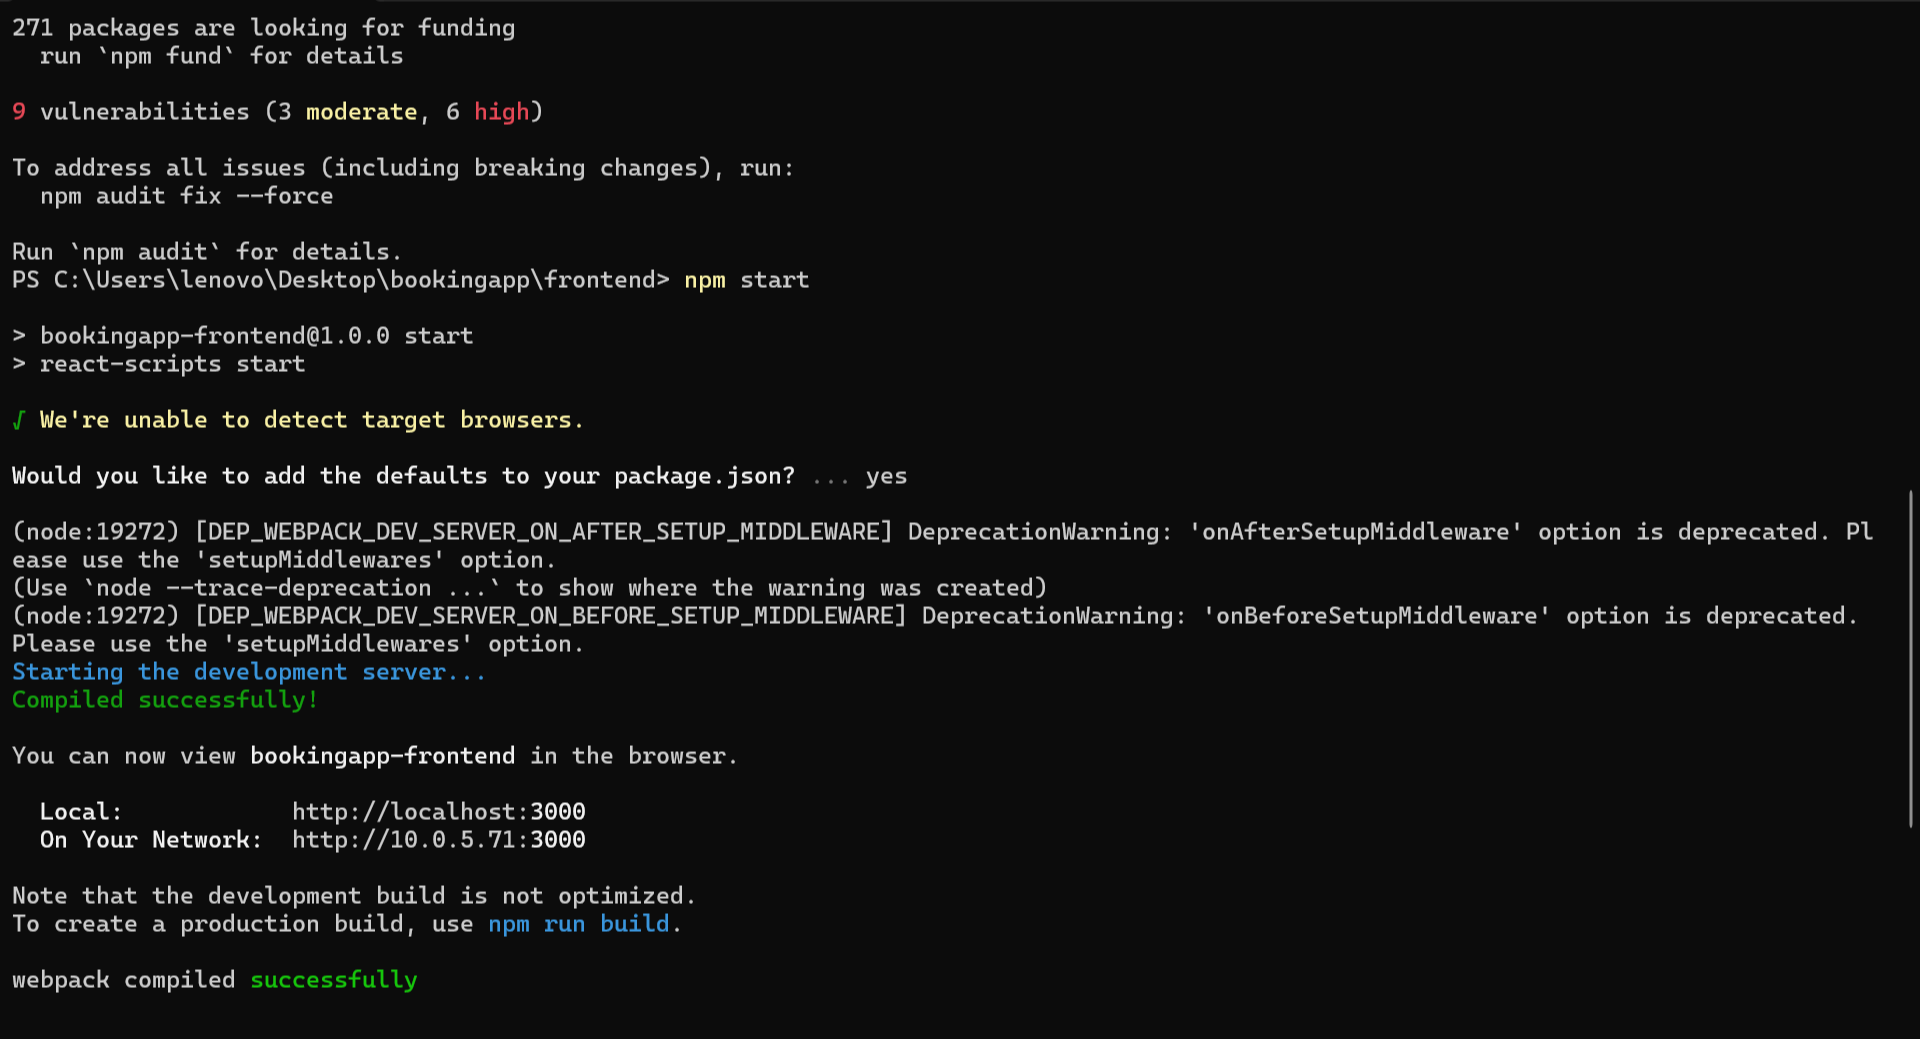Click the red '9' vulnerabilities count
Screen dimensions: 1920x1039
point(19,111)
